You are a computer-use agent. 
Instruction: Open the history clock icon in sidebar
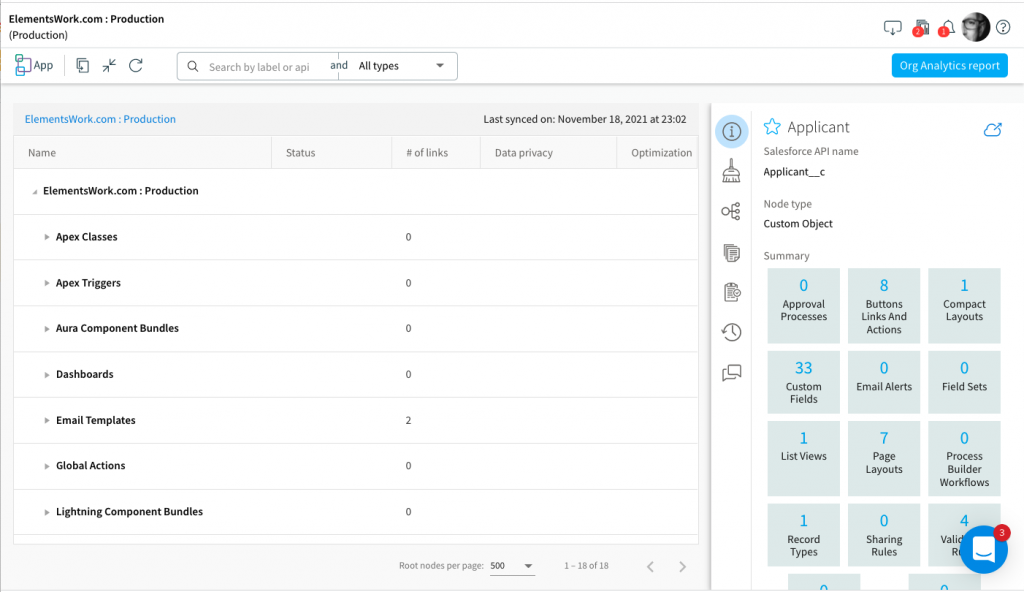click(x=731, y=332)
